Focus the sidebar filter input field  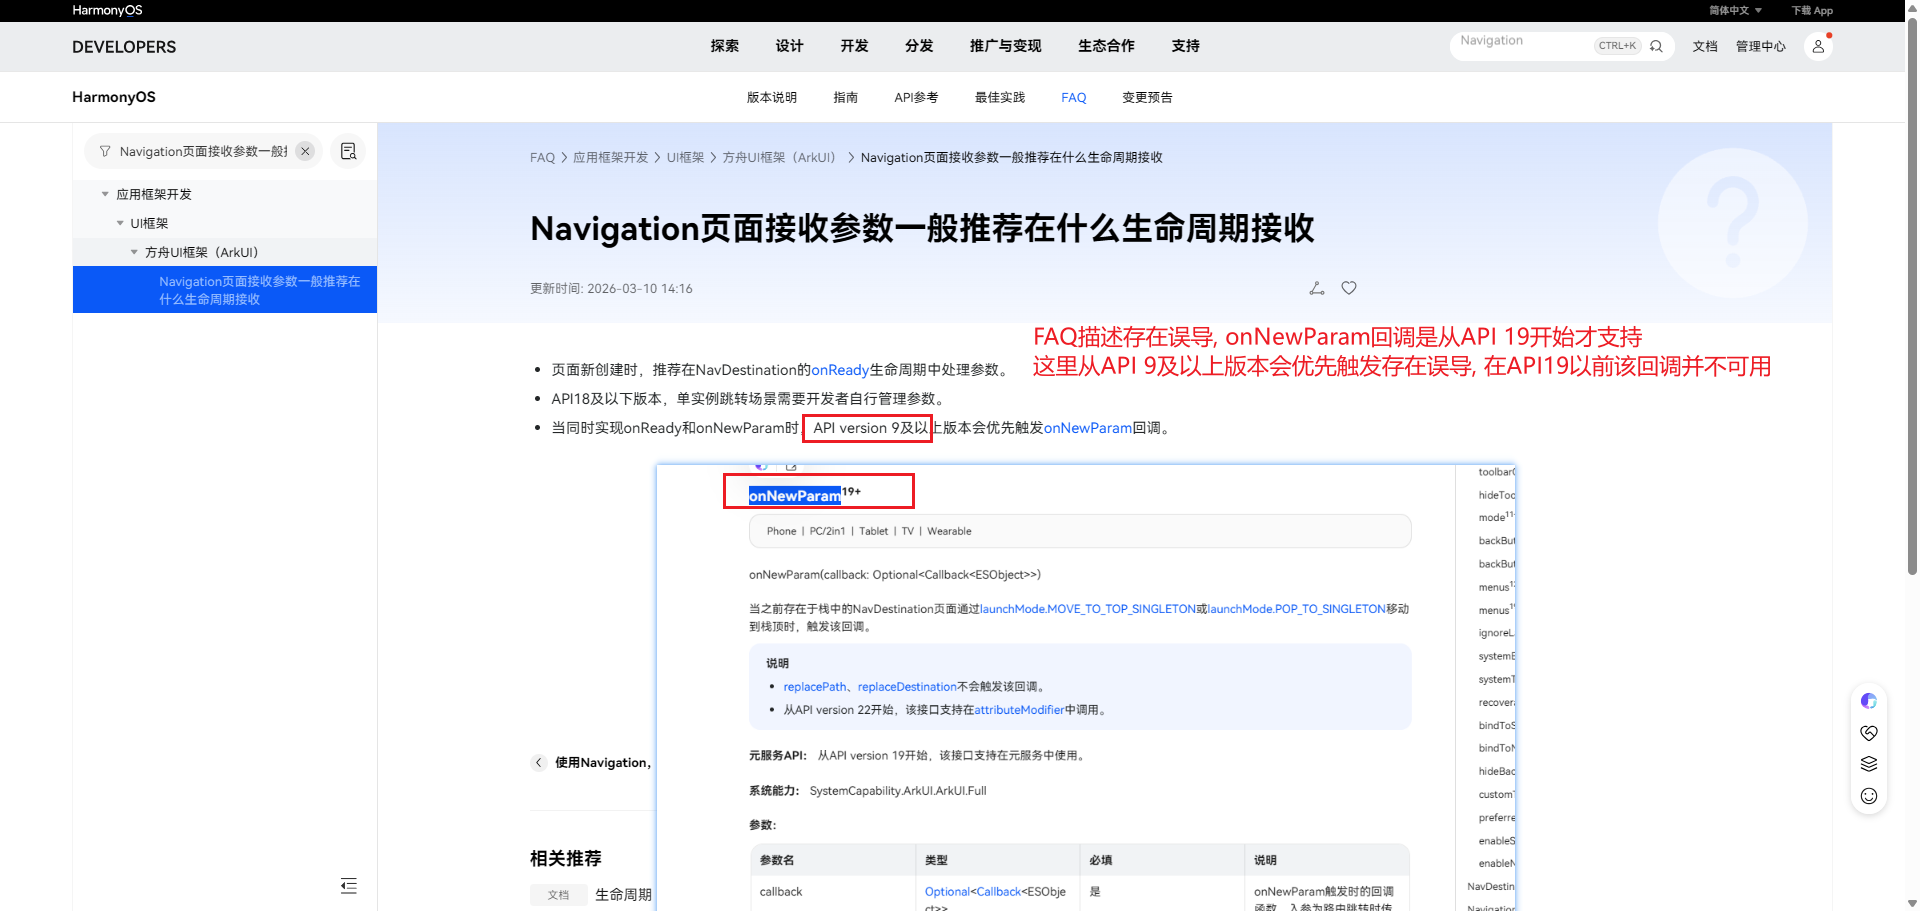point(204,151)
